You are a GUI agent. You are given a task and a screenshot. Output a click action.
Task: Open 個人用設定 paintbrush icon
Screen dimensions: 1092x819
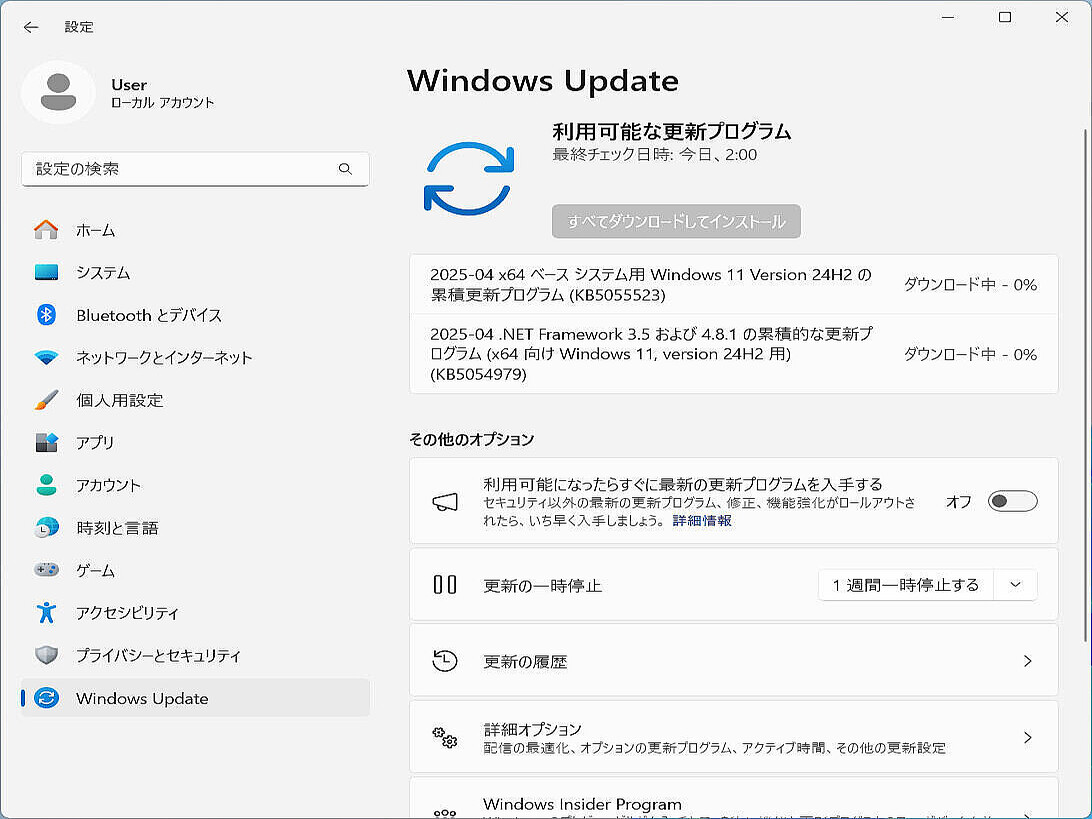46,400
